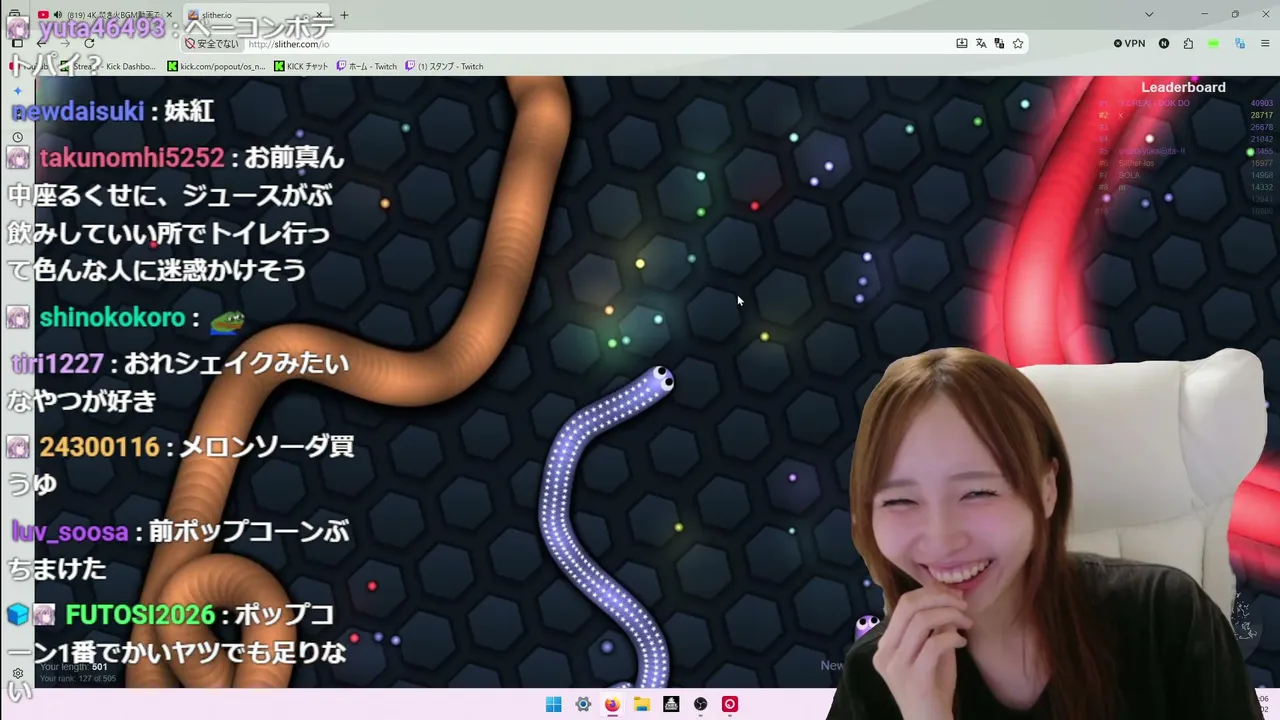Viewport: 1280px width, 720px height.
Task: Click the green extension icon in toolbar
Action: tap(1213, 44)
